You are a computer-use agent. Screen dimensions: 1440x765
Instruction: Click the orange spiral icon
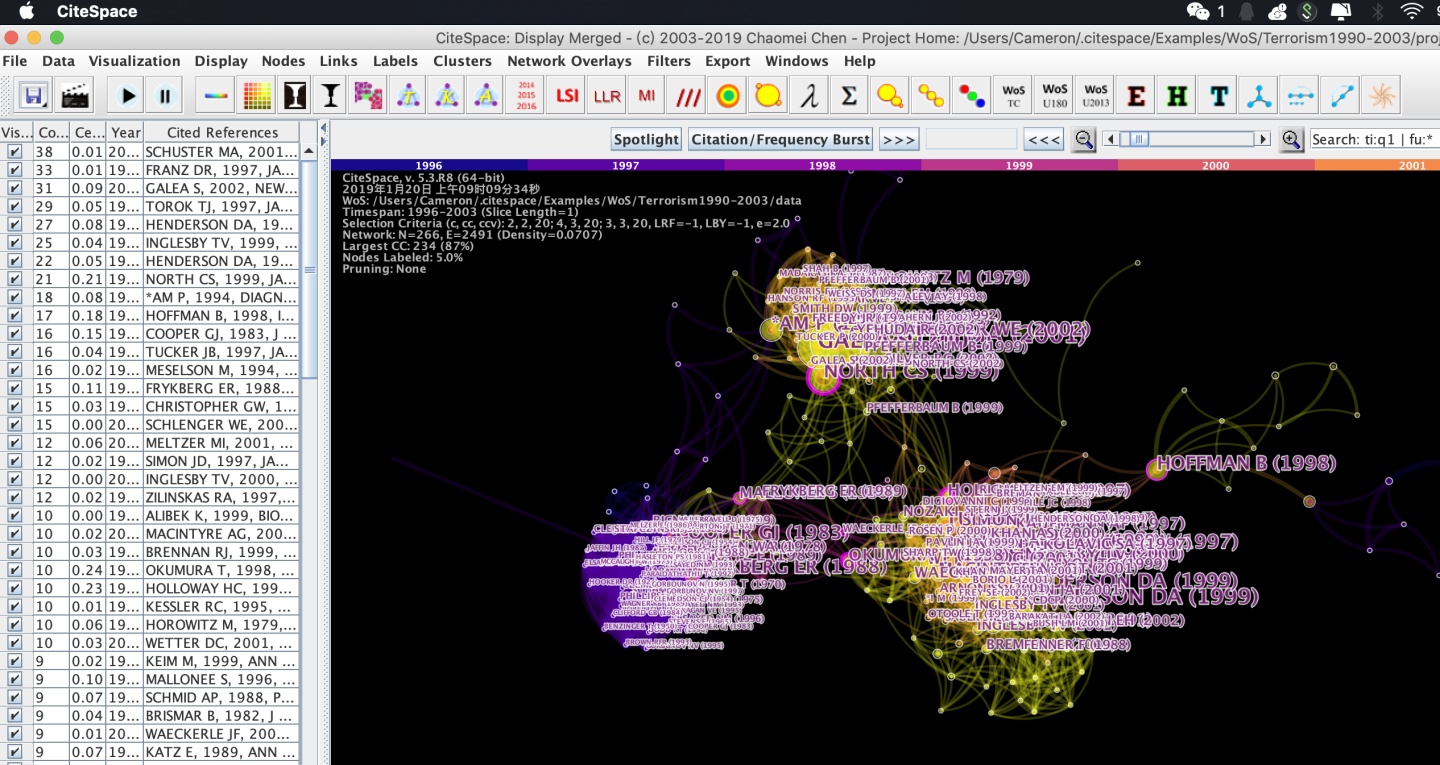[x=1382, y=96]
